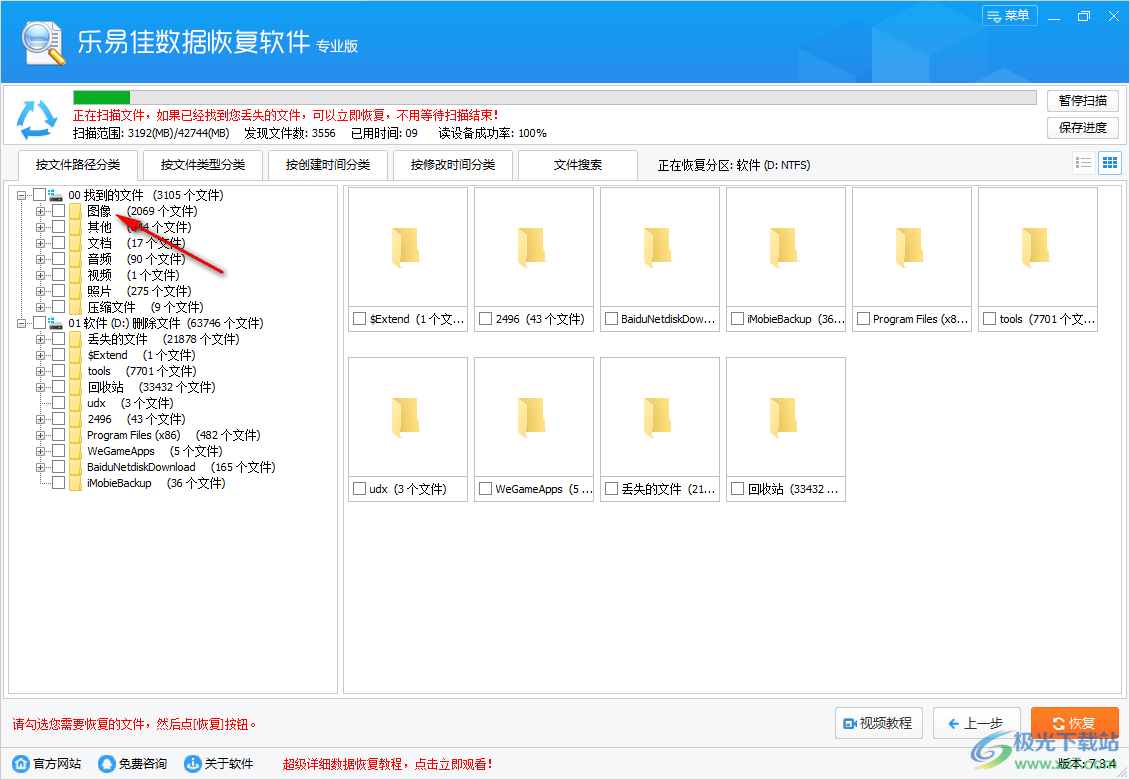Click the orange 恢复 button
The image size is (1130, 780).
coord(1074,723)
